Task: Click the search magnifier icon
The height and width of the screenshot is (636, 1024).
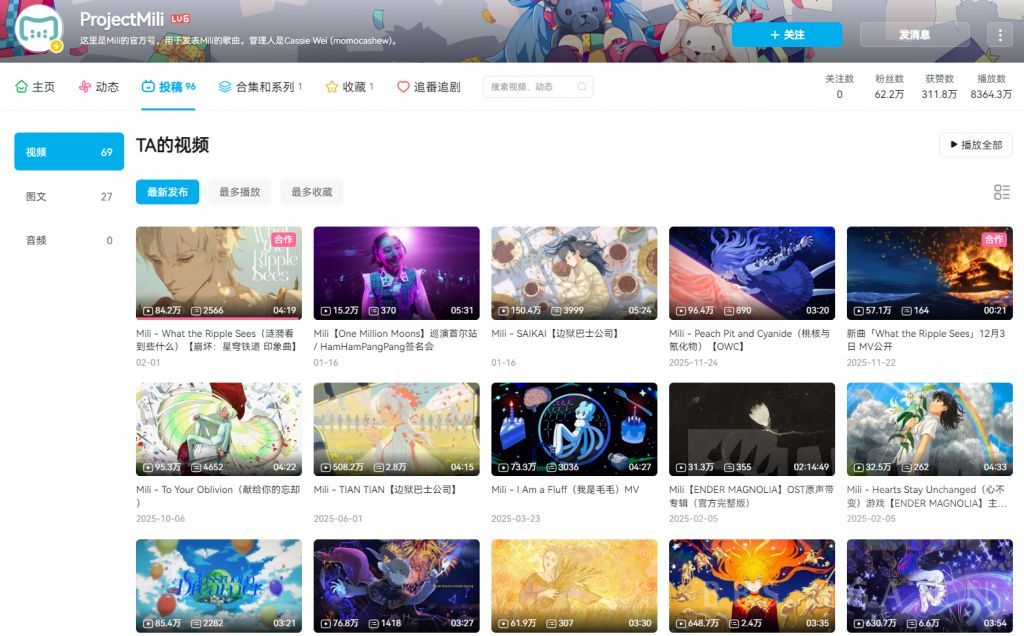Action: point(581,87)
